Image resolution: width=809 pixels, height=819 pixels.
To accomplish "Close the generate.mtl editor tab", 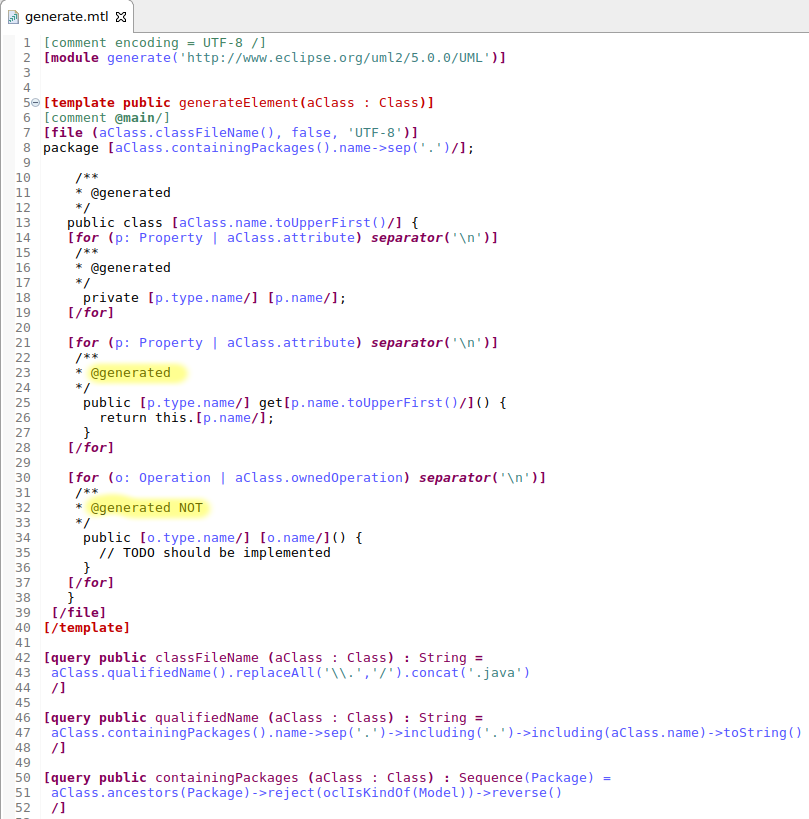I will coord(121,16).
